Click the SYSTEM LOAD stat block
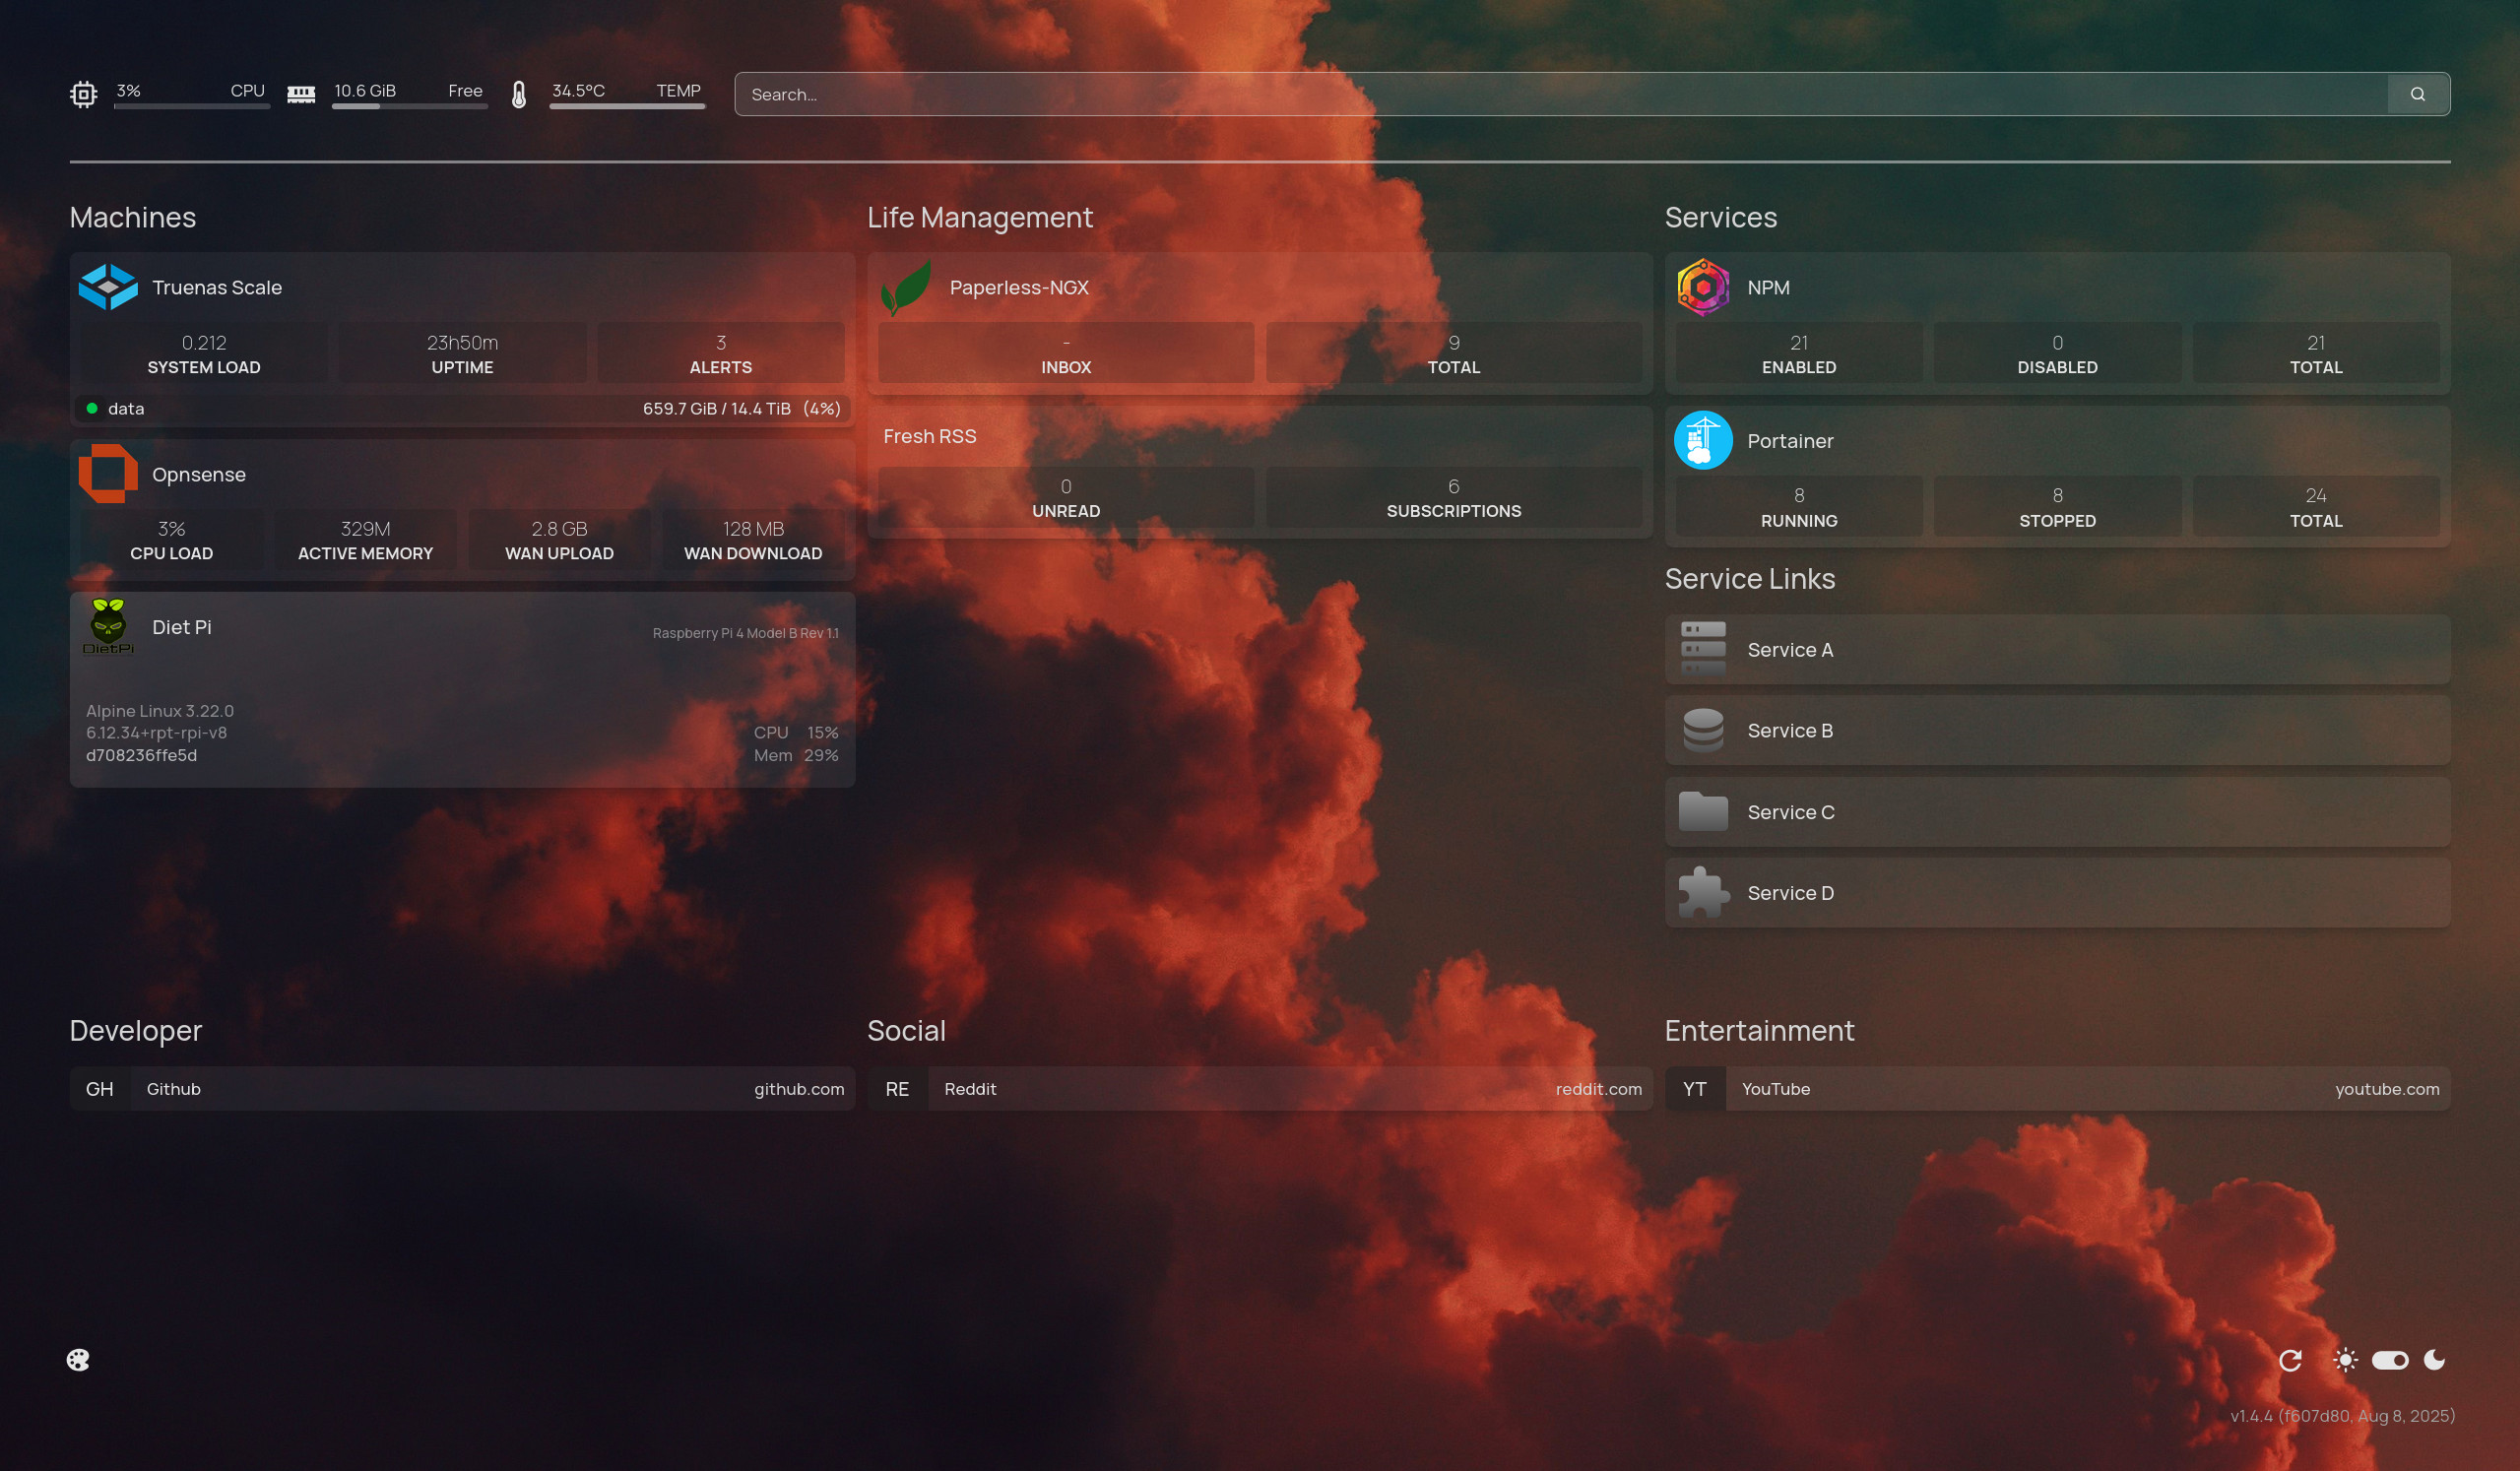The height and width of the screenshot is (1471, 2520). click(204, 353)
